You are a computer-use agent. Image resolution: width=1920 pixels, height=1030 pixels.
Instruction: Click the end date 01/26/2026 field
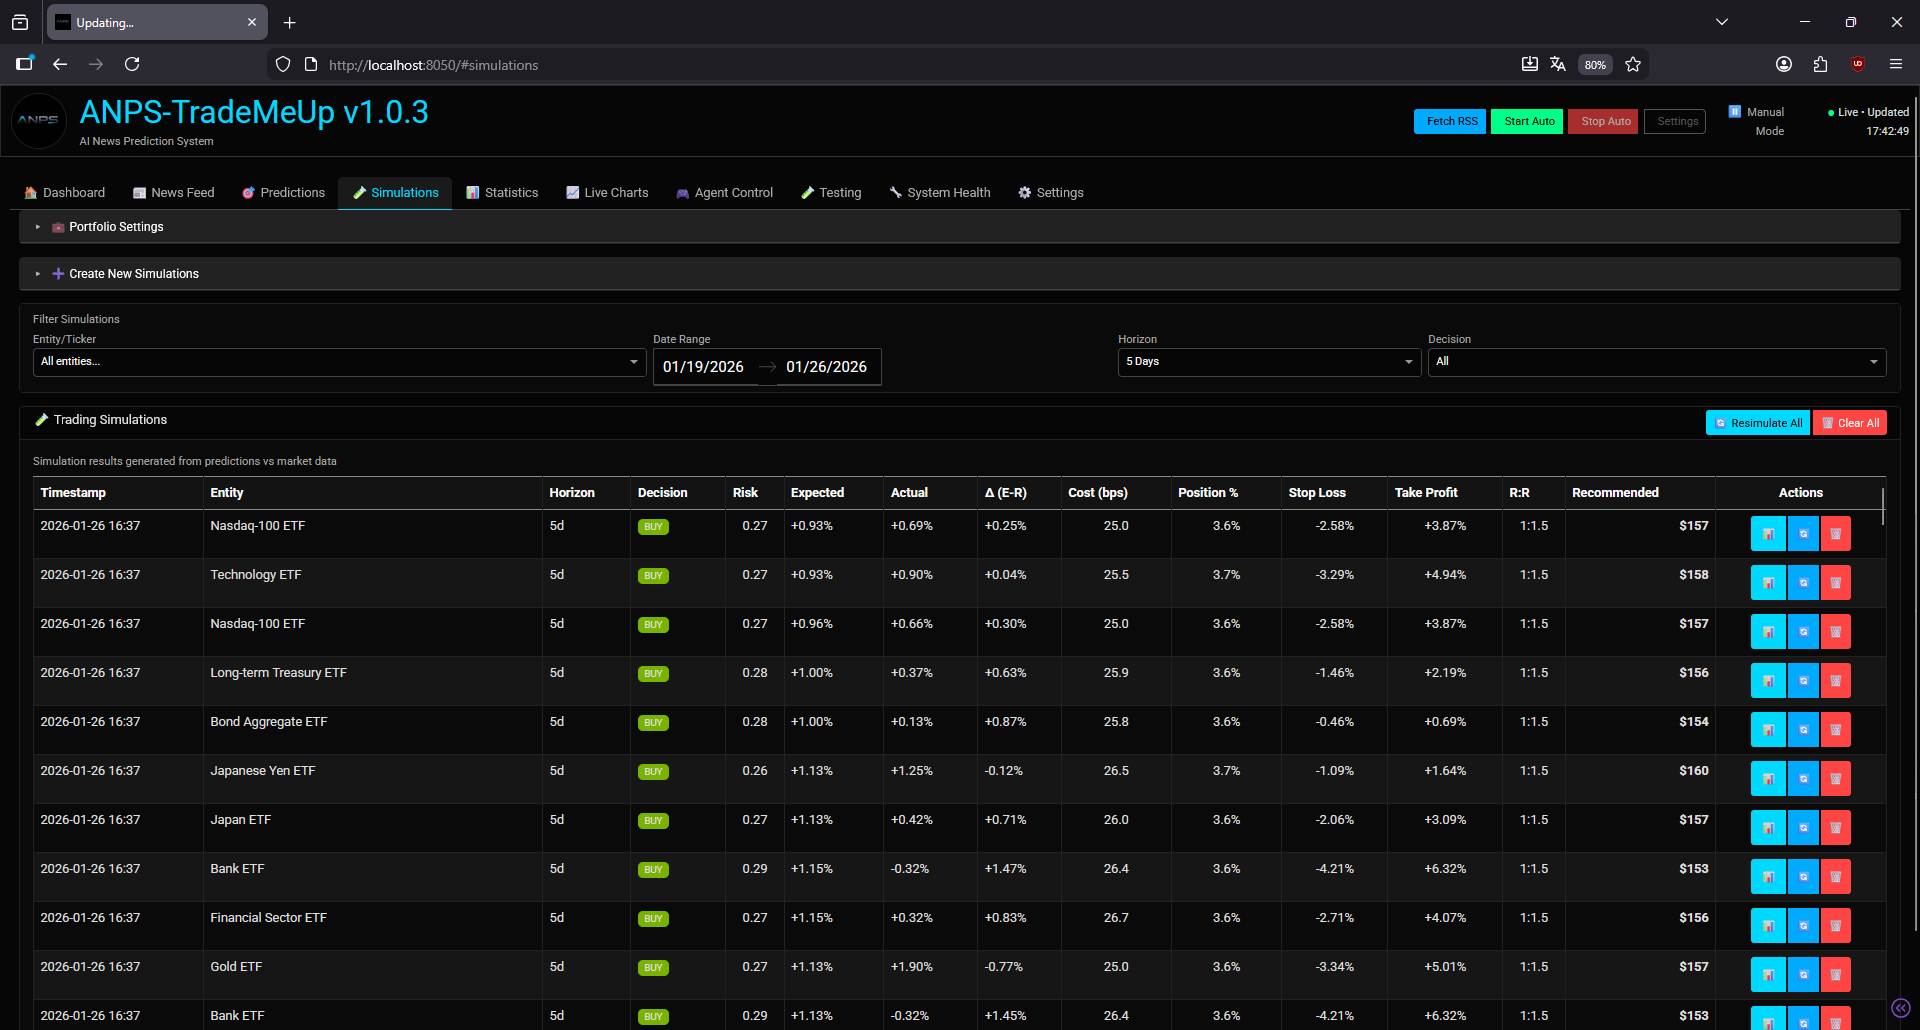pos(826,367)
